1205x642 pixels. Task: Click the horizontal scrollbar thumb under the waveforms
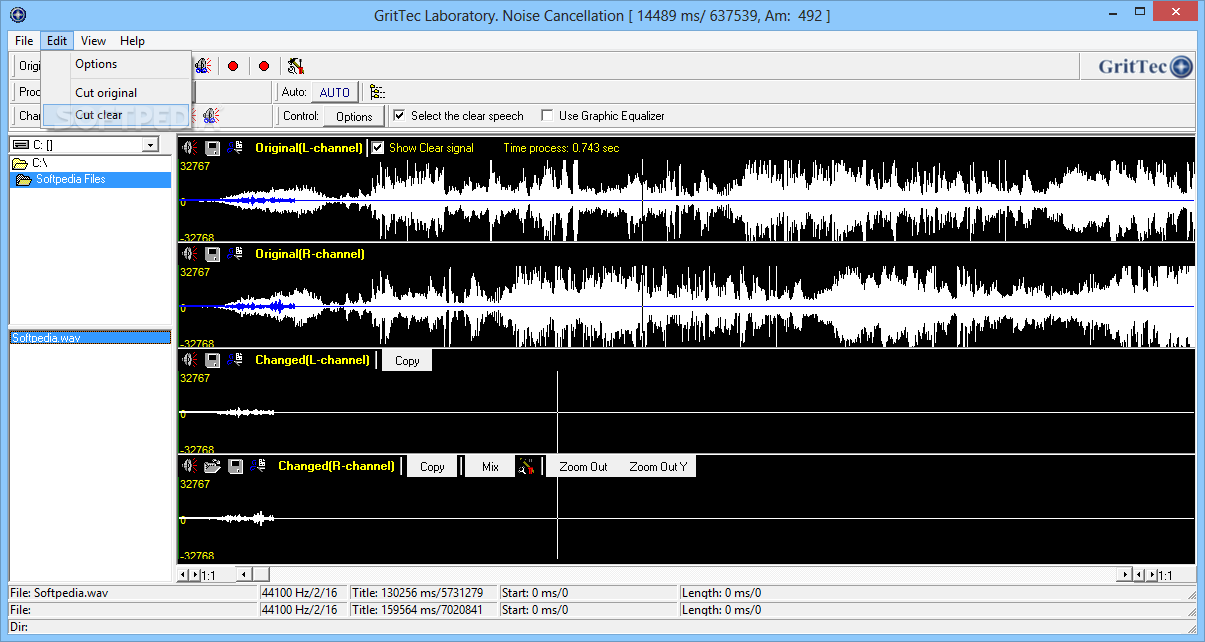point(259,575)
